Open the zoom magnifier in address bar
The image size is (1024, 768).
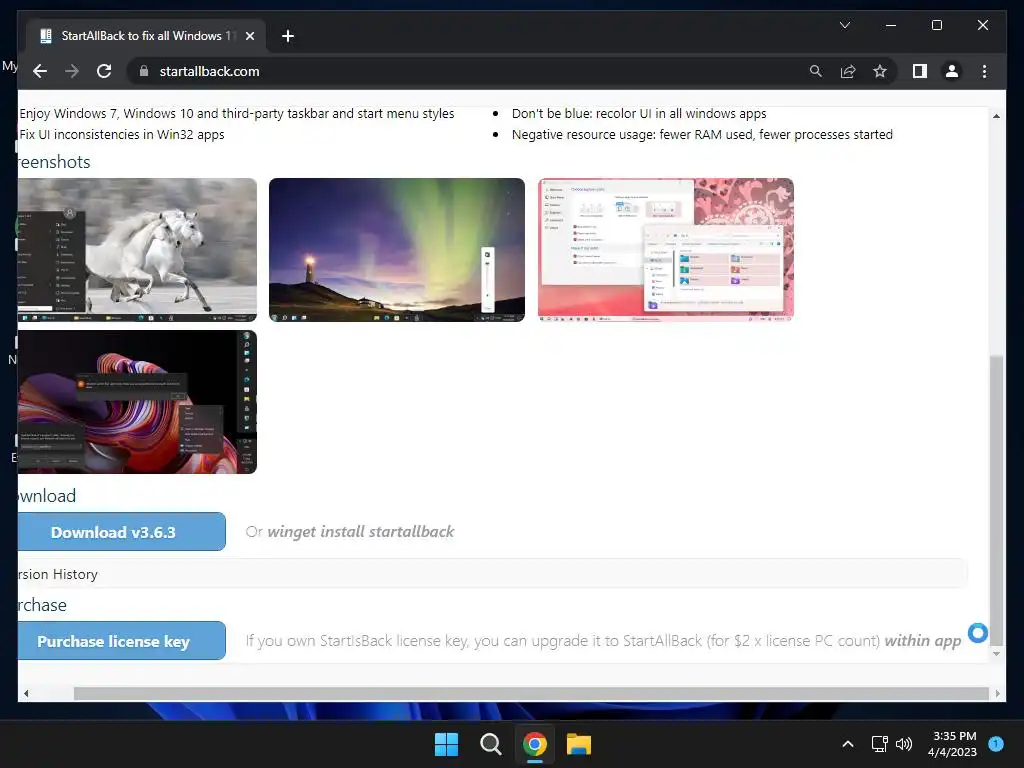click(816, 71)
